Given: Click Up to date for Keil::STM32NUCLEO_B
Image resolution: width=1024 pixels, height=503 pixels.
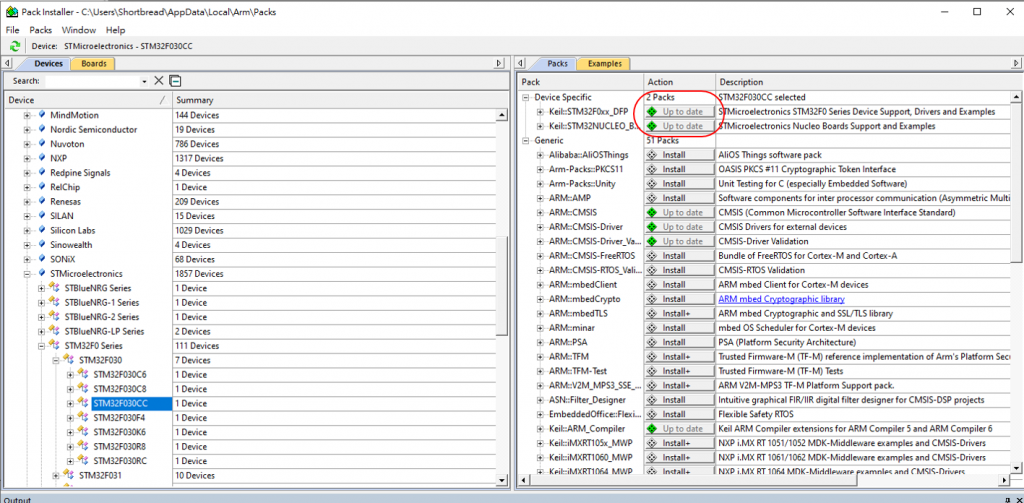Looking at the screenshot, I should (x=679, y=126).
